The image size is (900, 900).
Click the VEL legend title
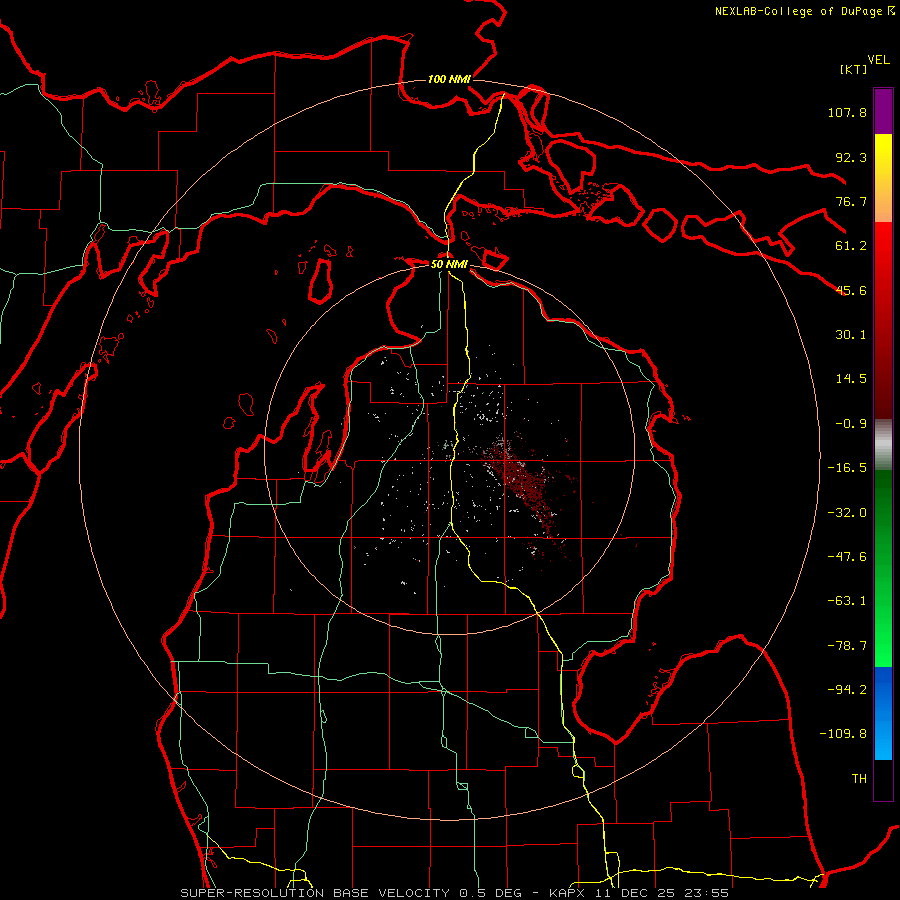pyautogui.click(x=878, y=60)
